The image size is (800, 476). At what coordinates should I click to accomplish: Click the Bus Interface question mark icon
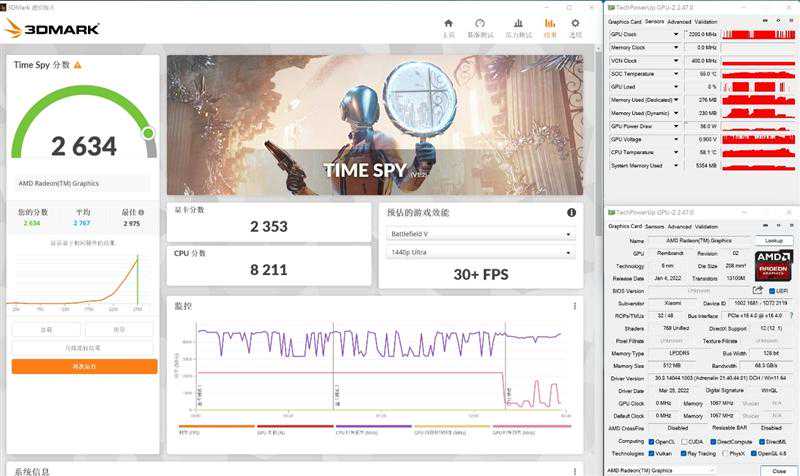790,314
